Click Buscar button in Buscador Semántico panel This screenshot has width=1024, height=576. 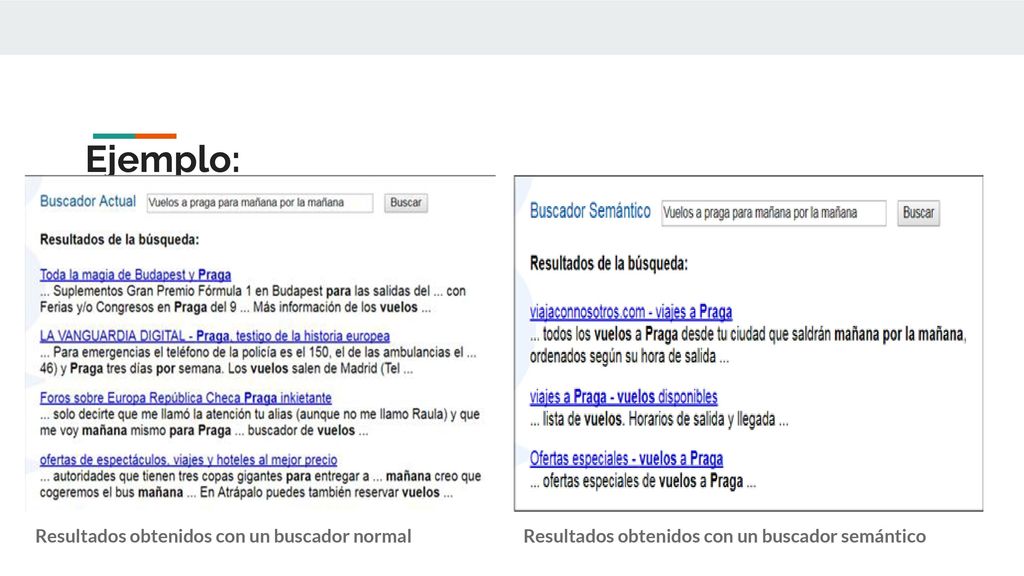point(918,213)
